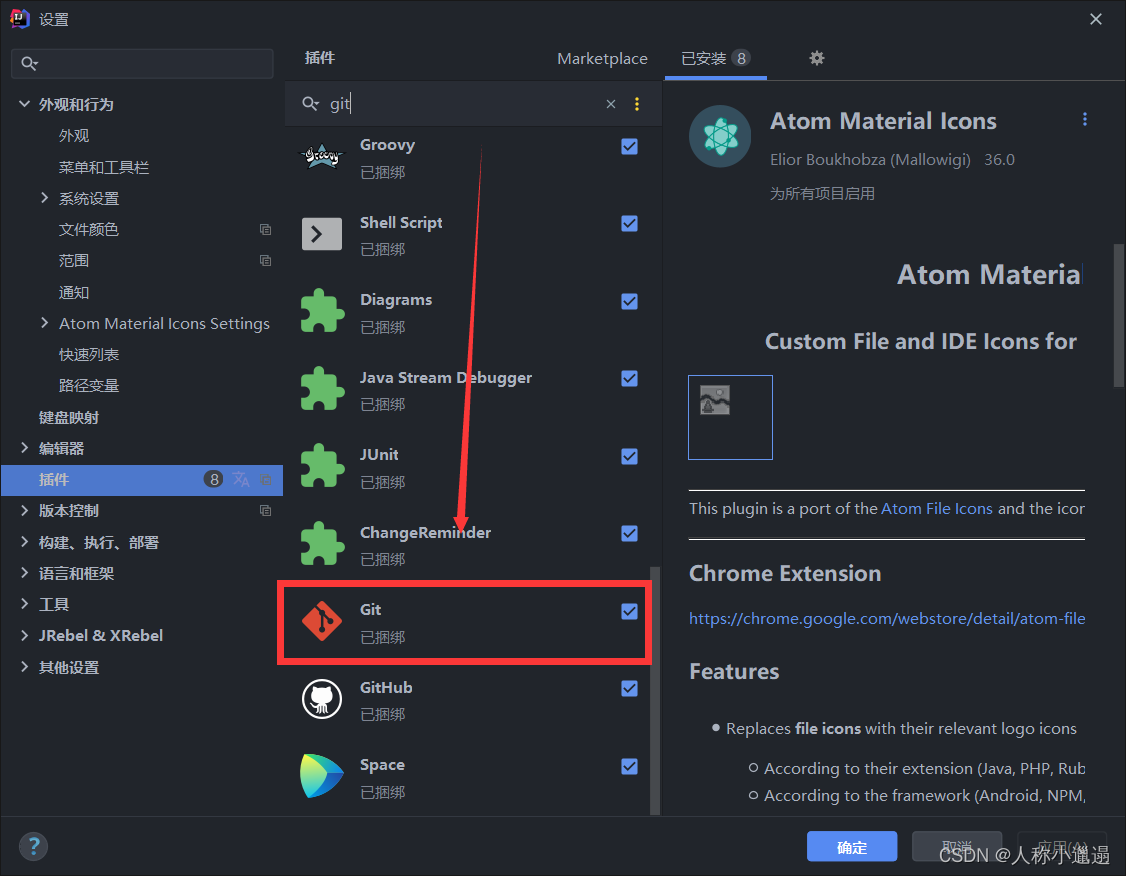This screenshot has width=1126, height=876.
Task: Open the Atom File Icons link
Action: point(936,509)
